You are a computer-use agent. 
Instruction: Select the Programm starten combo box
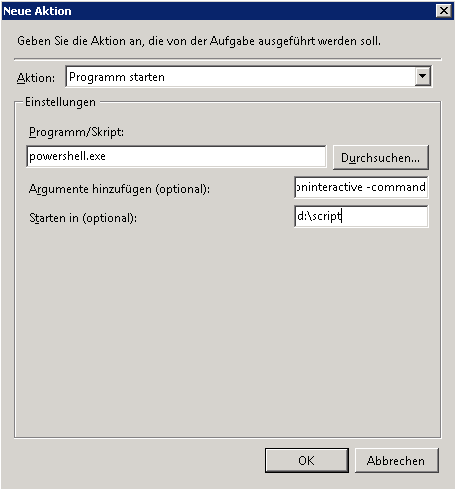[249, 77]
